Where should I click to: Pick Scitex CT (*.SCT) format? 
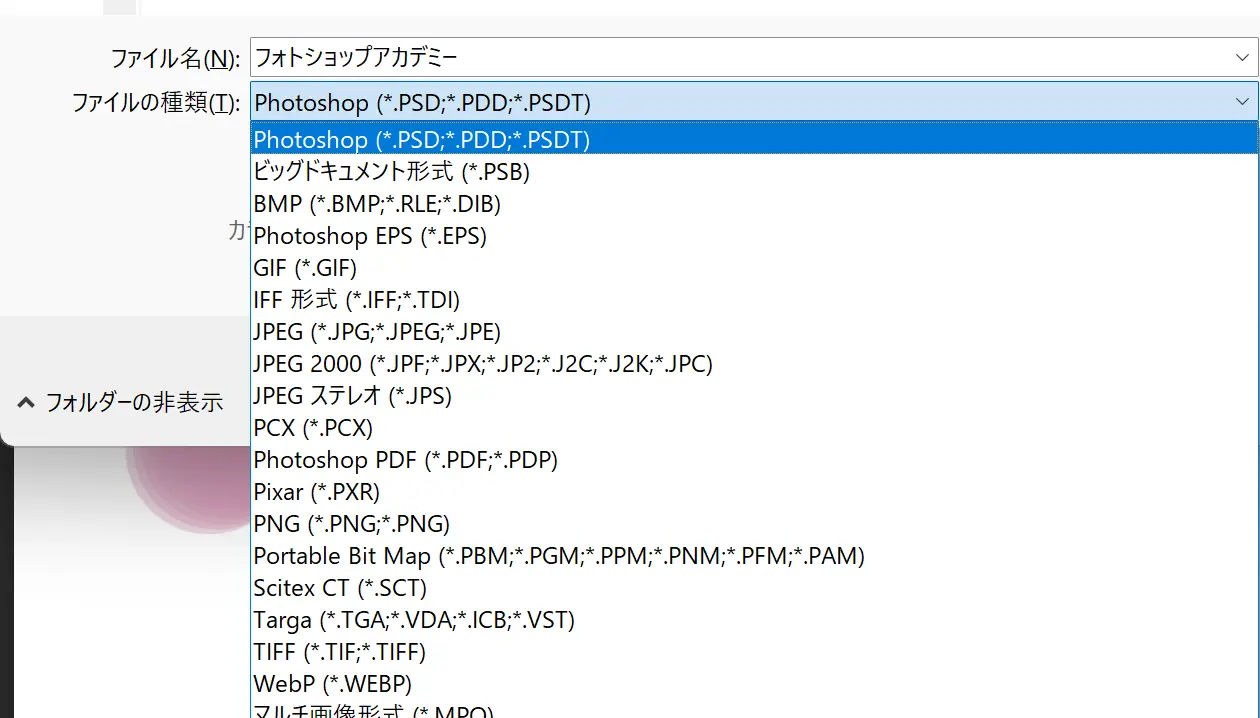point(754,587)
